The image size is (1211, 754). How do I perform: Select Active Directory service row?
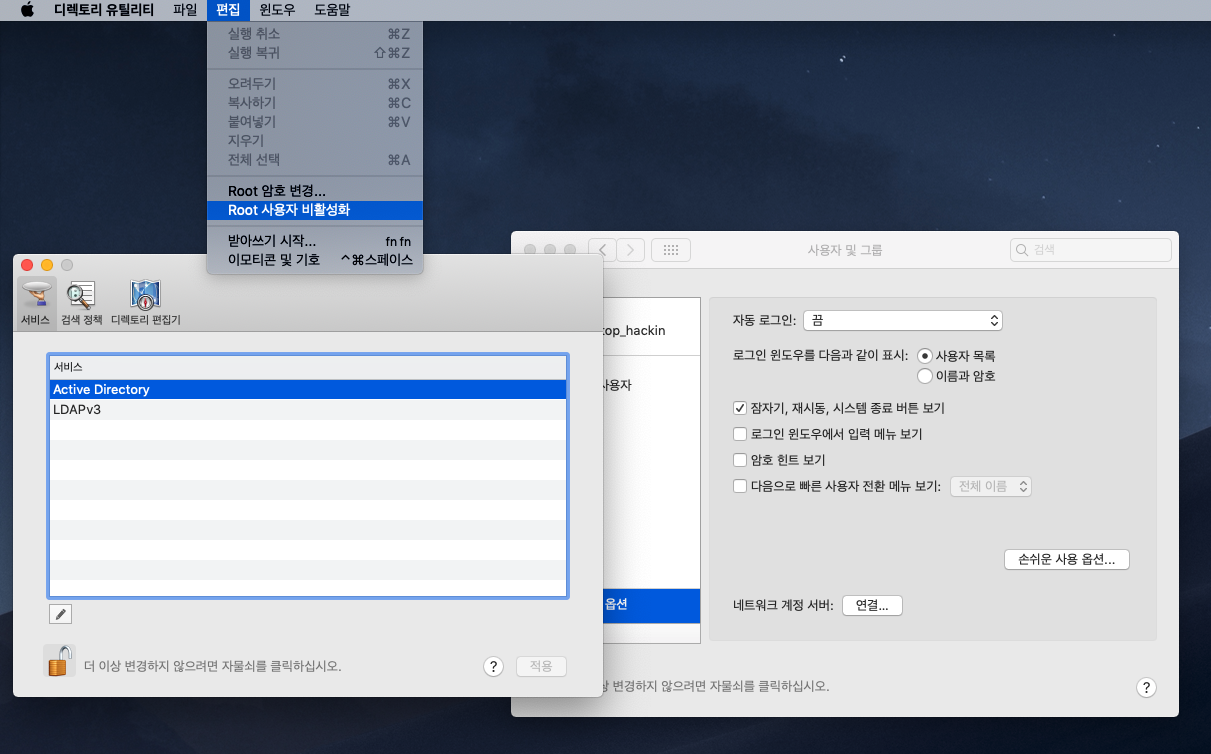point(308,390)
